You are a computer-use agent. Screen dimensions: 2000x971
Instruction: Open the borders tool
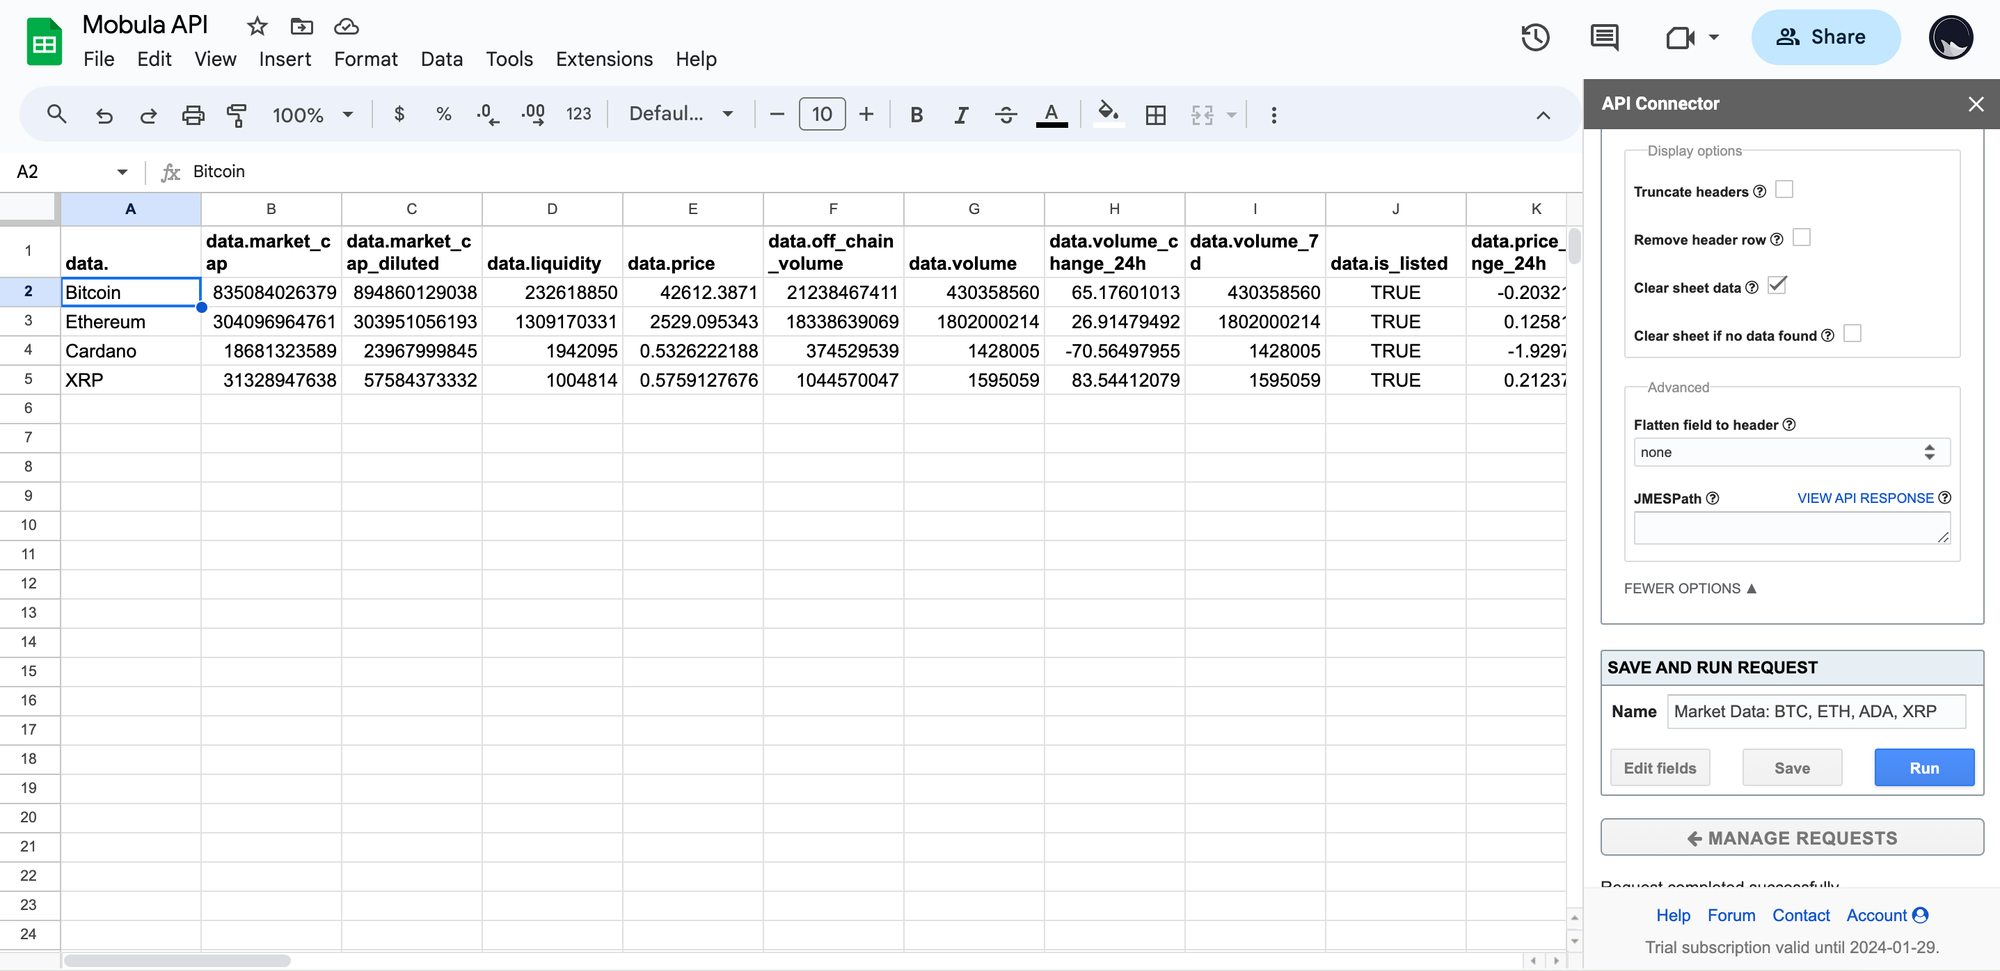(x=1156, y=115)
